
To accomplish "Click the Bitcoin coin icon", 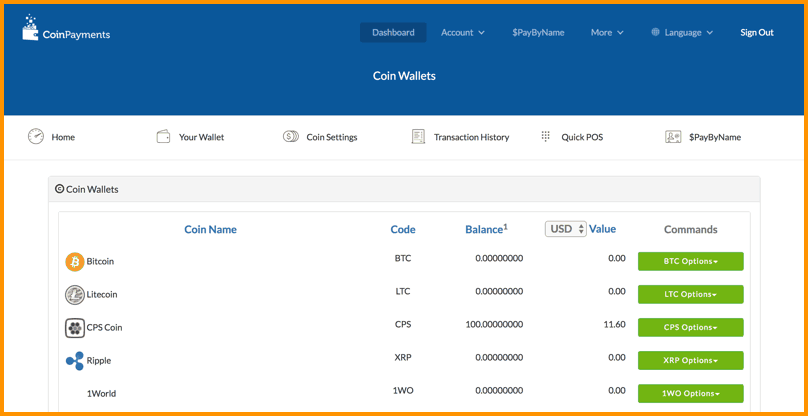I will pyautogui.click(x=75, y=262).
